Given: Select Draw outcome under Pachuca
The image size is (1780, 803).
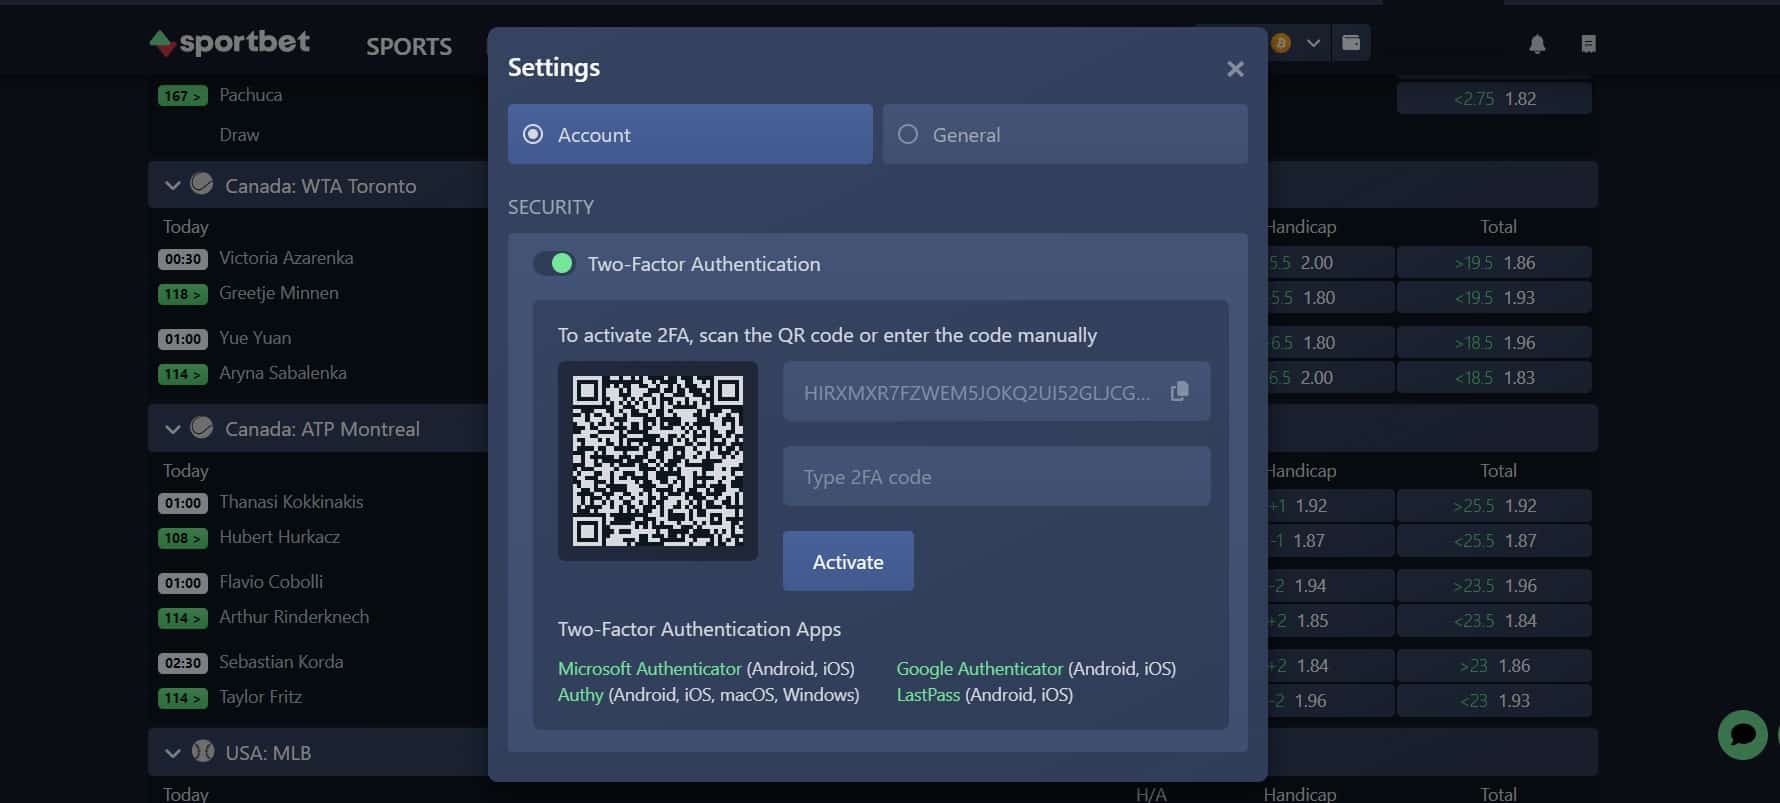Looking at the screenshot, I should [239, 135].
